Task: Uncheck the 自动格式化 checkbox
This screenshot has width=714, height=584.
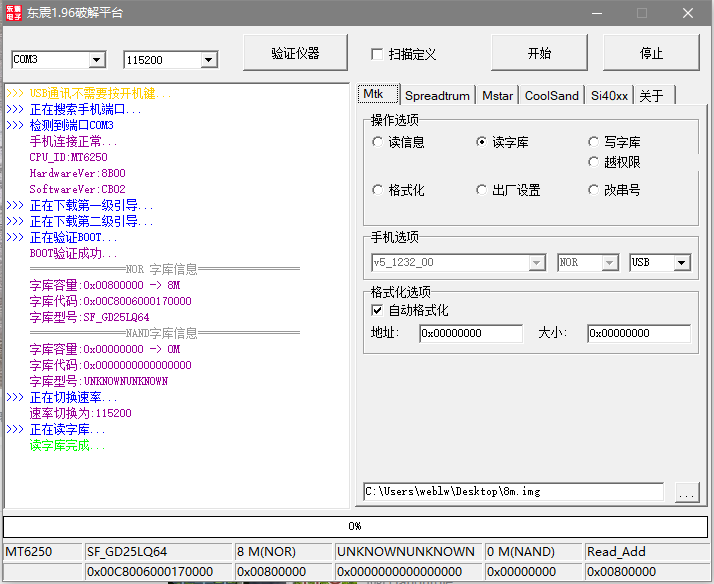Action: (378, 311)
